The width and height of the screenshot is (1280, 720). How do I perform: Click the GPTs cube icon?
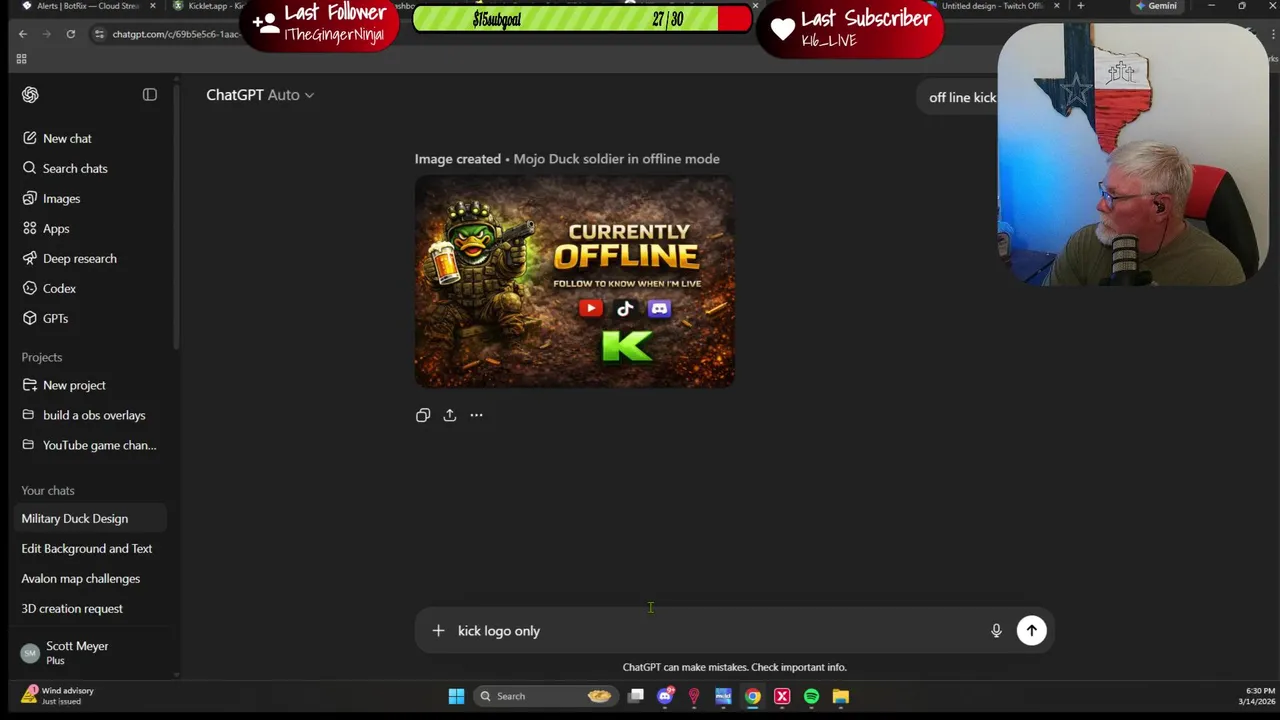click(x=28, y=318)
